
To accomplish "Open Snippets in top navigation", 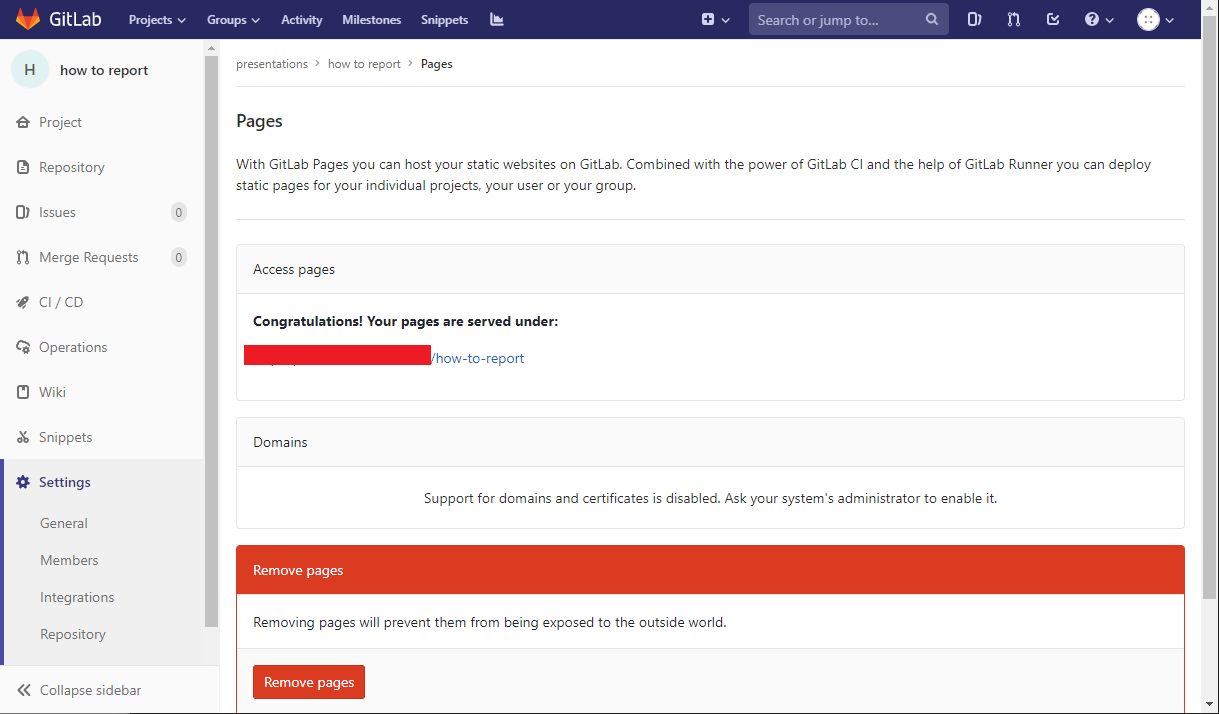I will coord(444,20).
